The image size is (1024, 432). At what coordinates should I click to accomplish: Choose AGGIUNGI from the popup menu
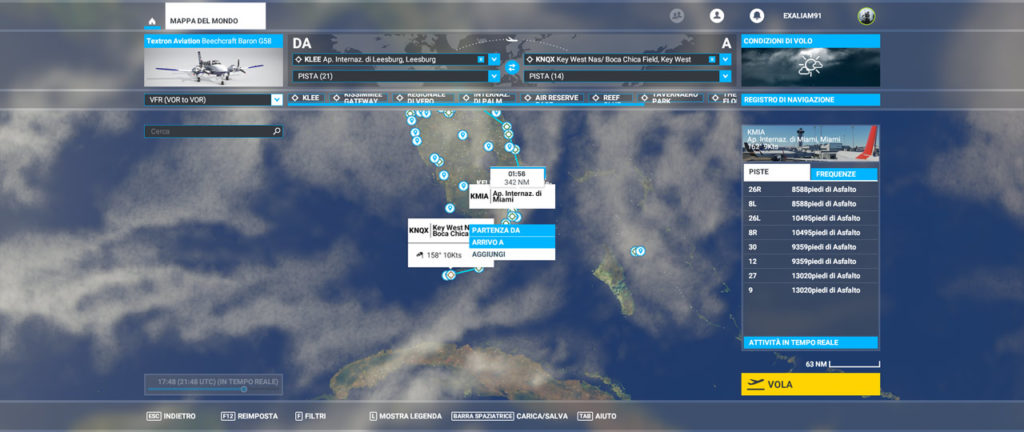(x=513, y=254)
